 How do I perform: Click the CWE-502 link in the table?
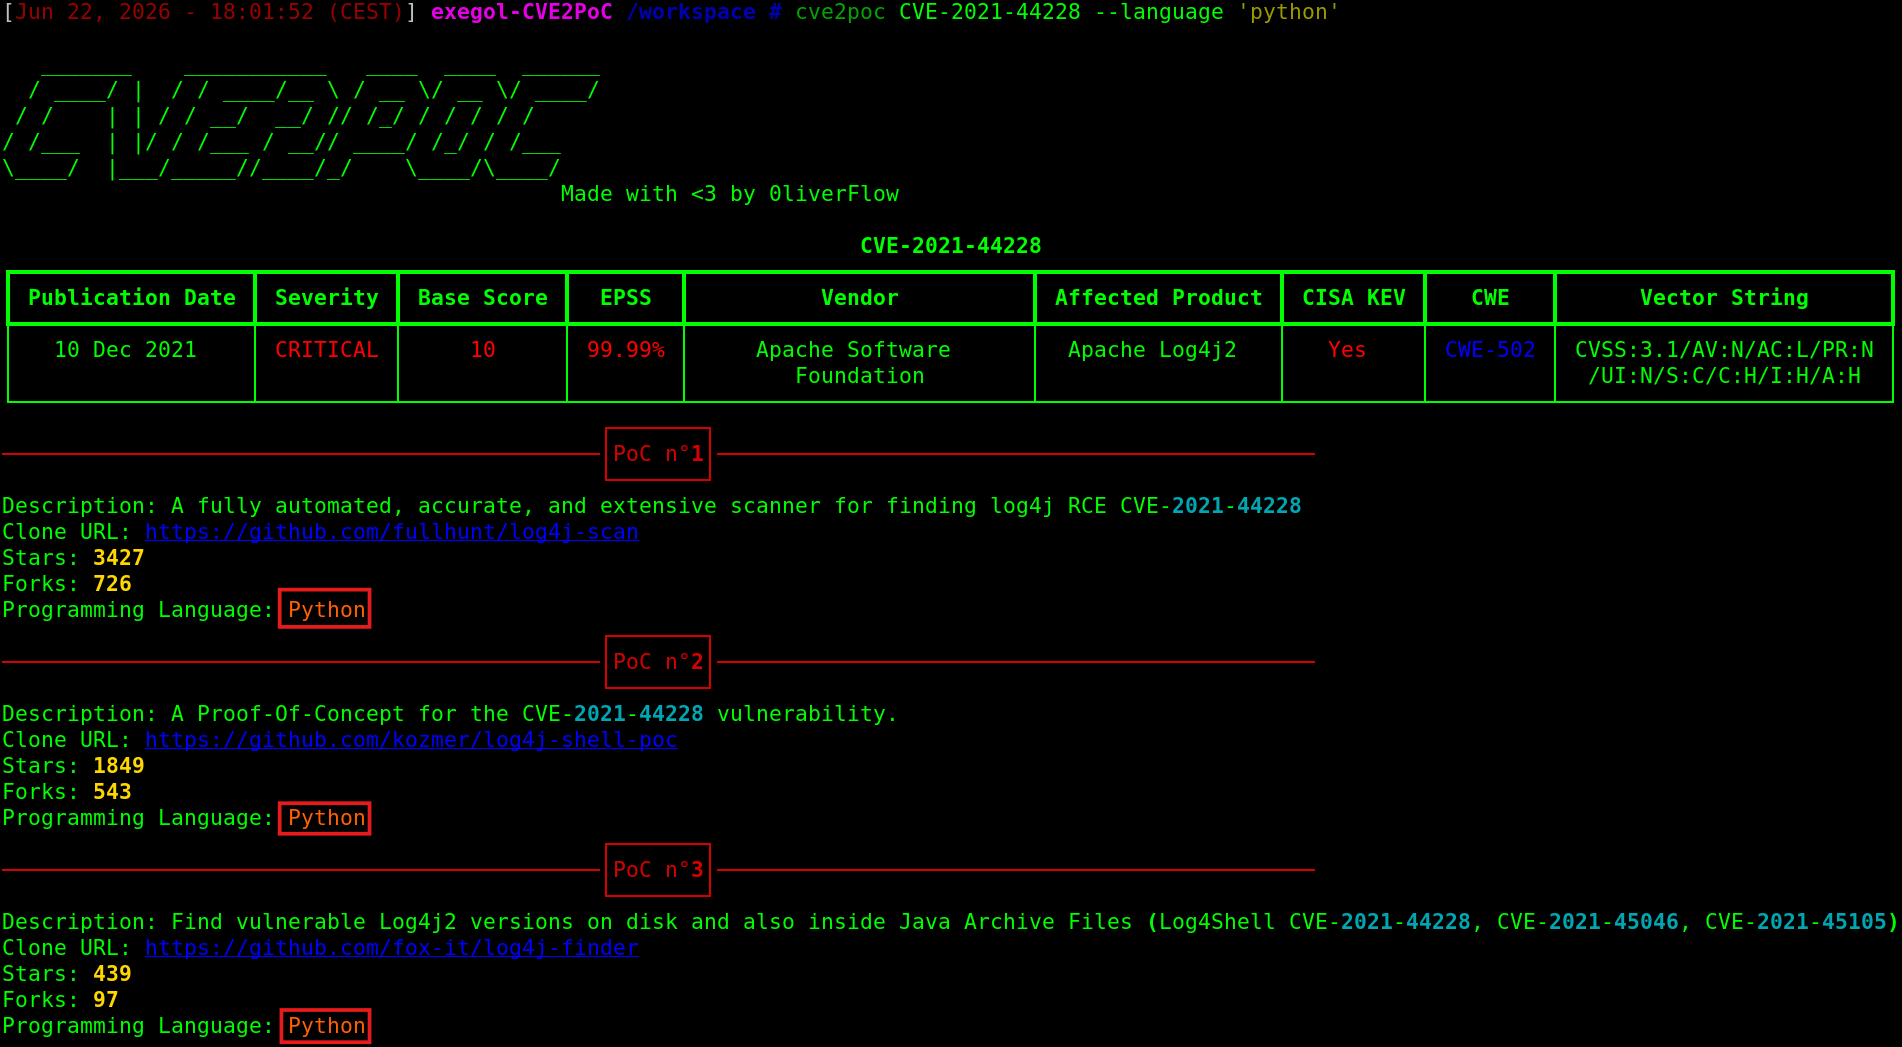1490,350
